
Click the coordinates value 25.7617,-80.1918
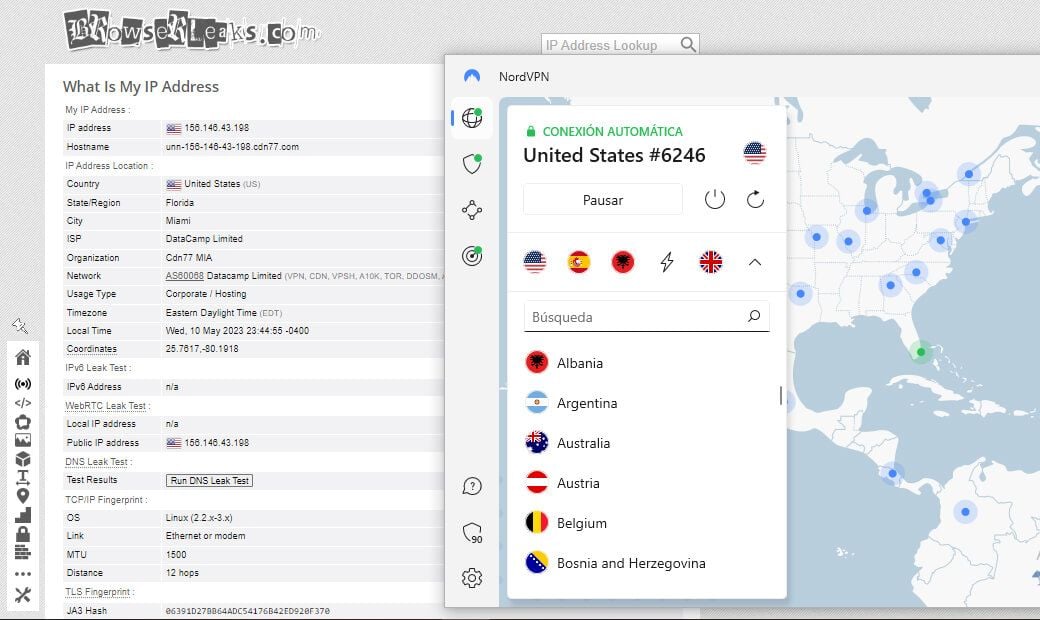(x=202, y=349)
